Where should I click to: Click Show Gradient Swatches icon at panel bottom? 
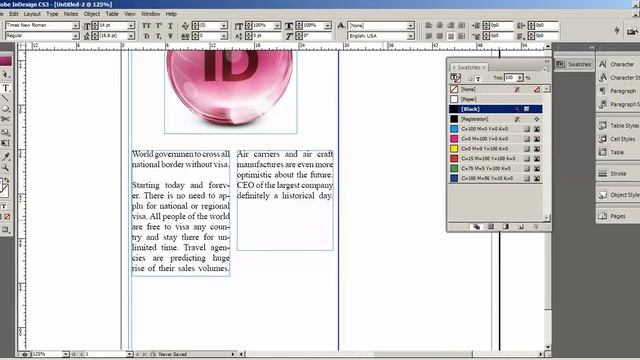(506, 227)
